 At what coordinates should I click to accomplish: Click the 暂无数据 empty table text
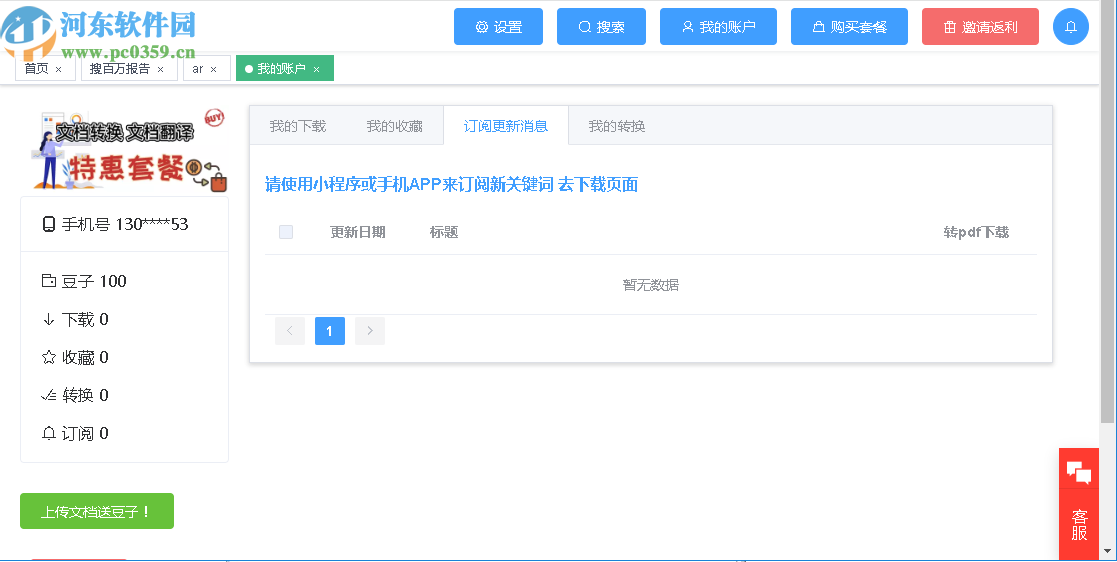650,285
